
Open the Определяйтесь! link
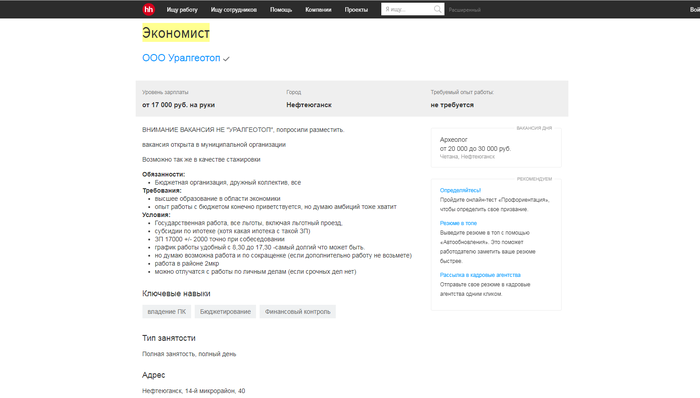(460, 190)
